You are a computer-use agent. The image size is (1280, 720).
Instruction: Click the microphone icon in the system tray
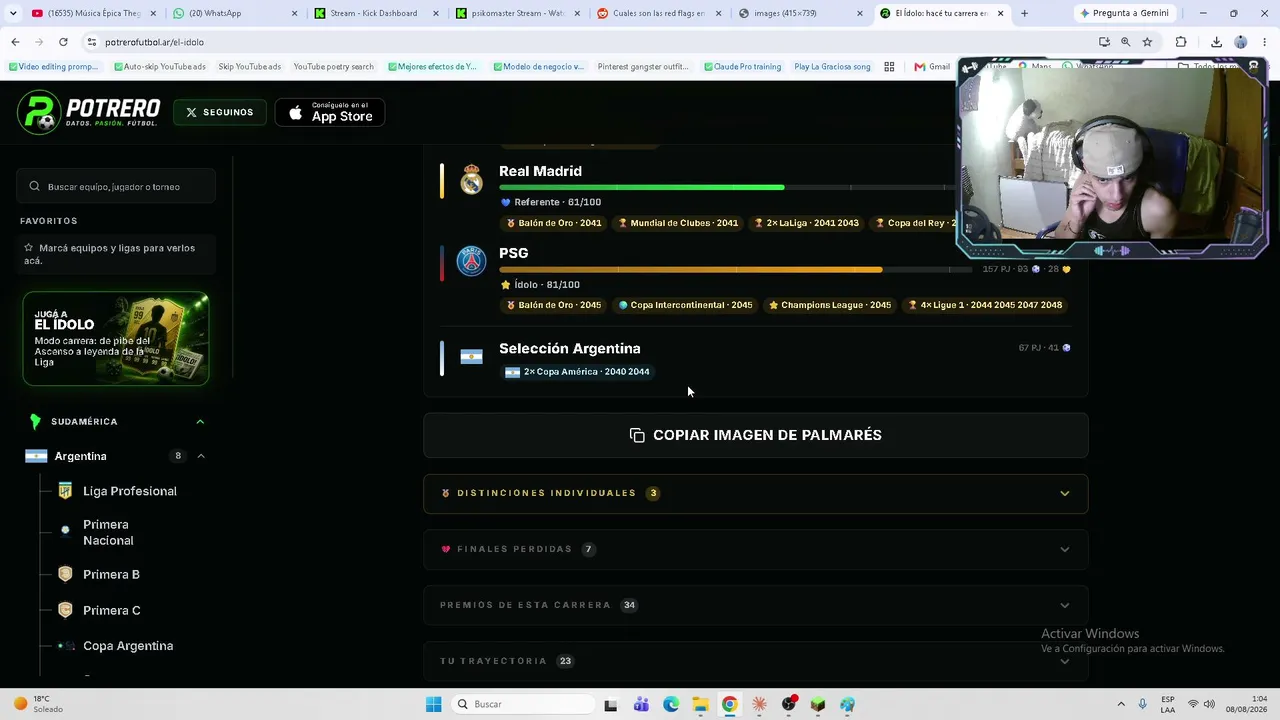coord(1143,704)
